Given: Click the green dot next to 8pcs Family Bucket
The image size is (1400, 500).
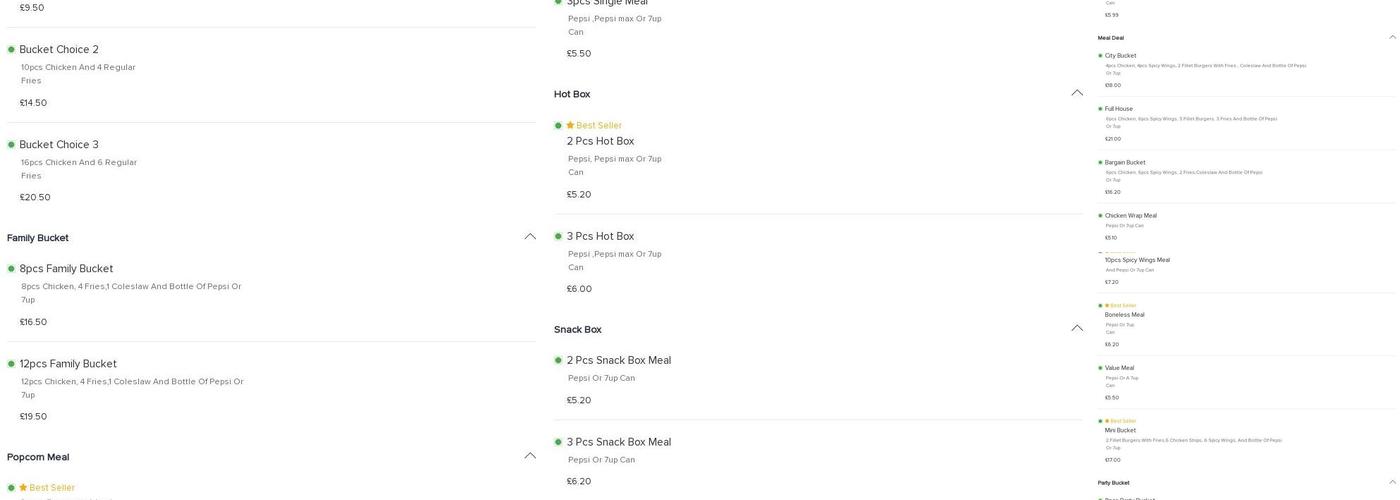Looking at the screenshot, I should 11,269.
